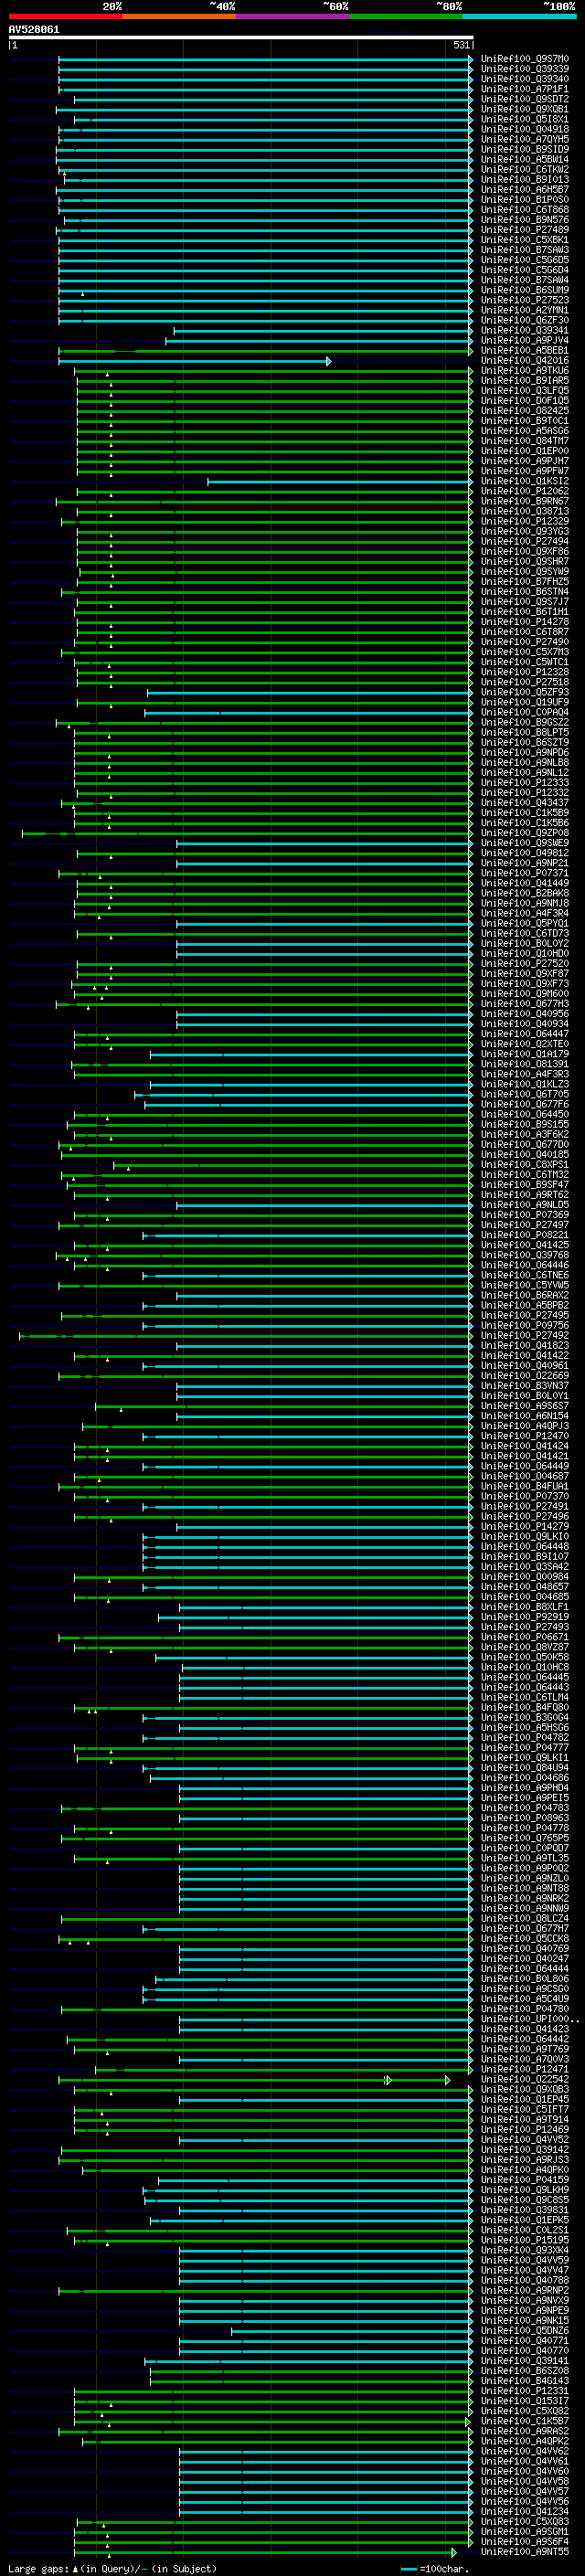Select the UniRef100_P15195 label
585x2576 pixels.
click(x=525, y=2240)
